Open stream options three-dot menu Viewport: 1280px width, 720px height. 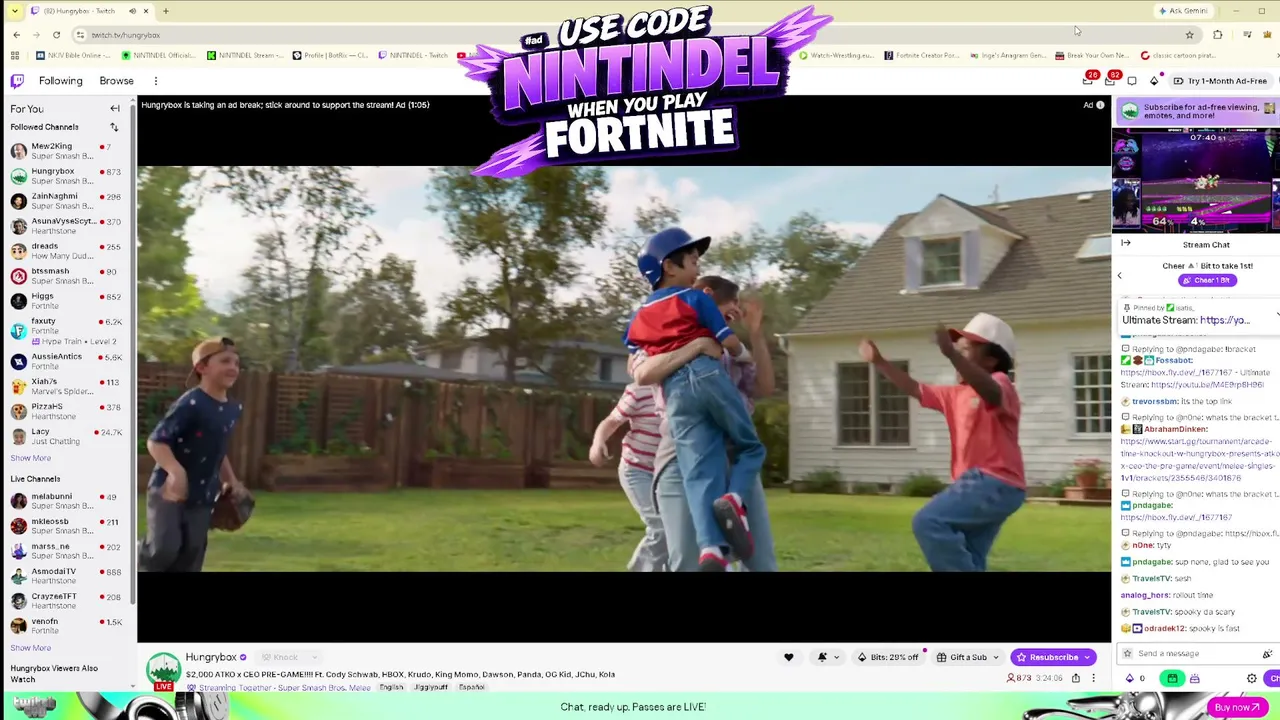click(x=1093, y=678)
